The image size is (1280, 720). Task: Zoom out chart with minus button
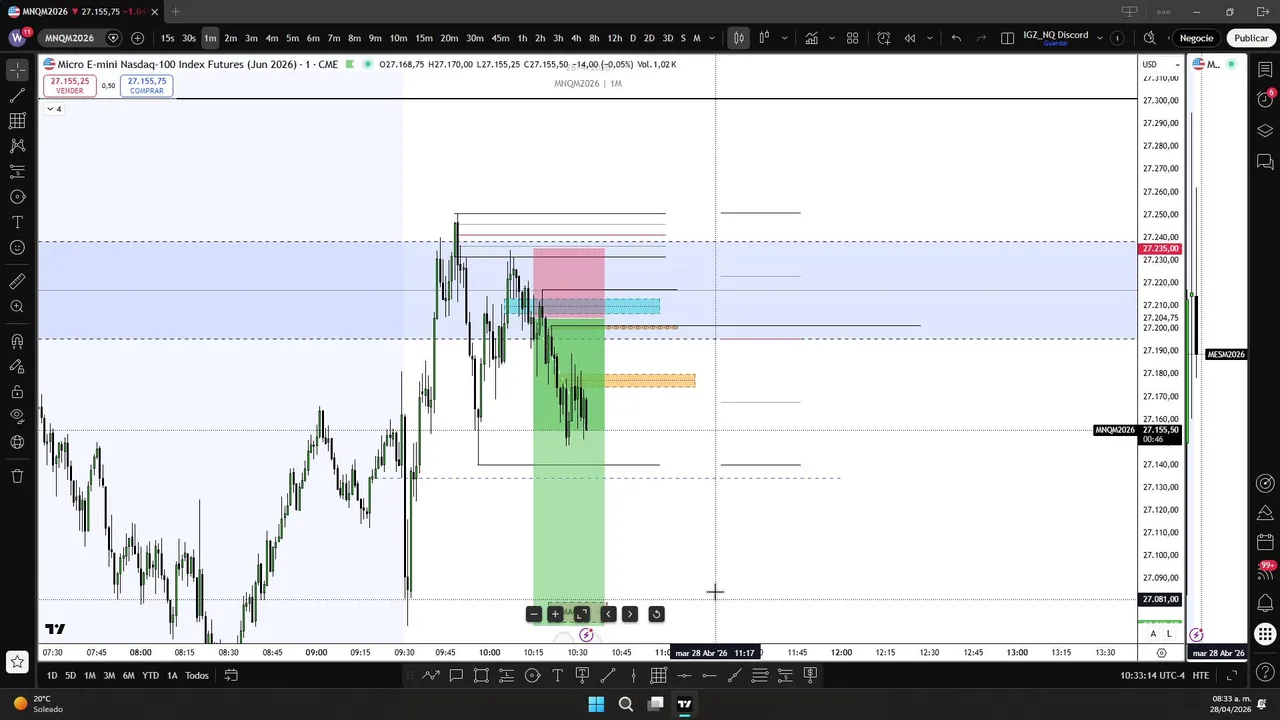click(x=534, y=614)
